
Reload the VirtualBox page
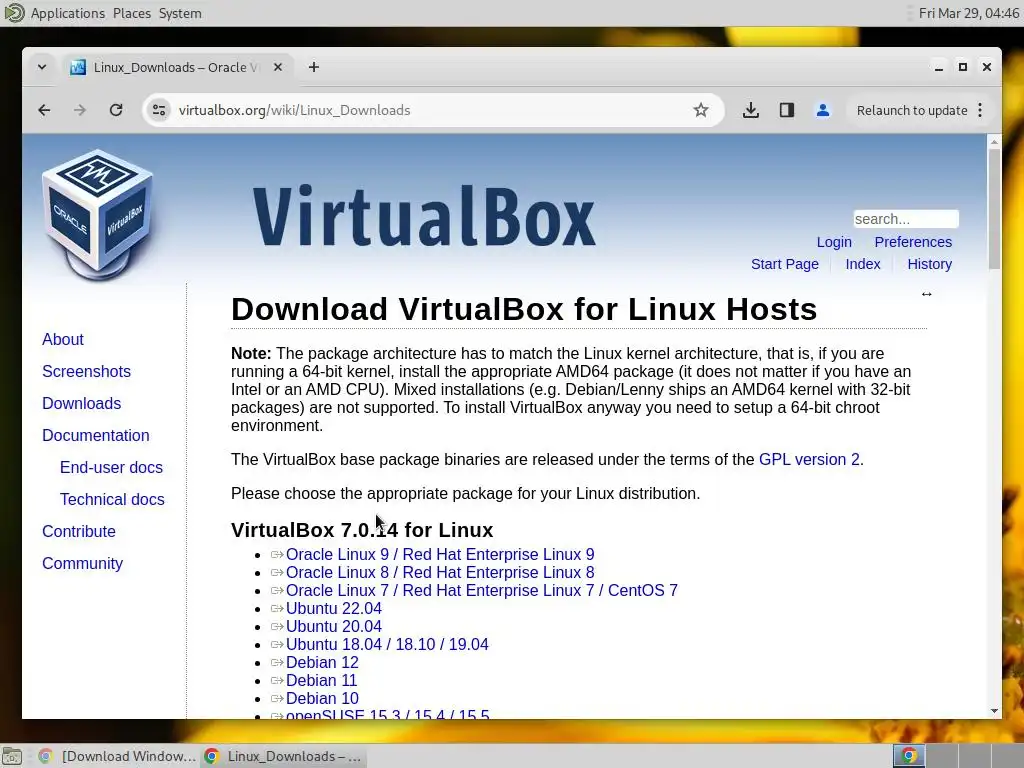116,110
